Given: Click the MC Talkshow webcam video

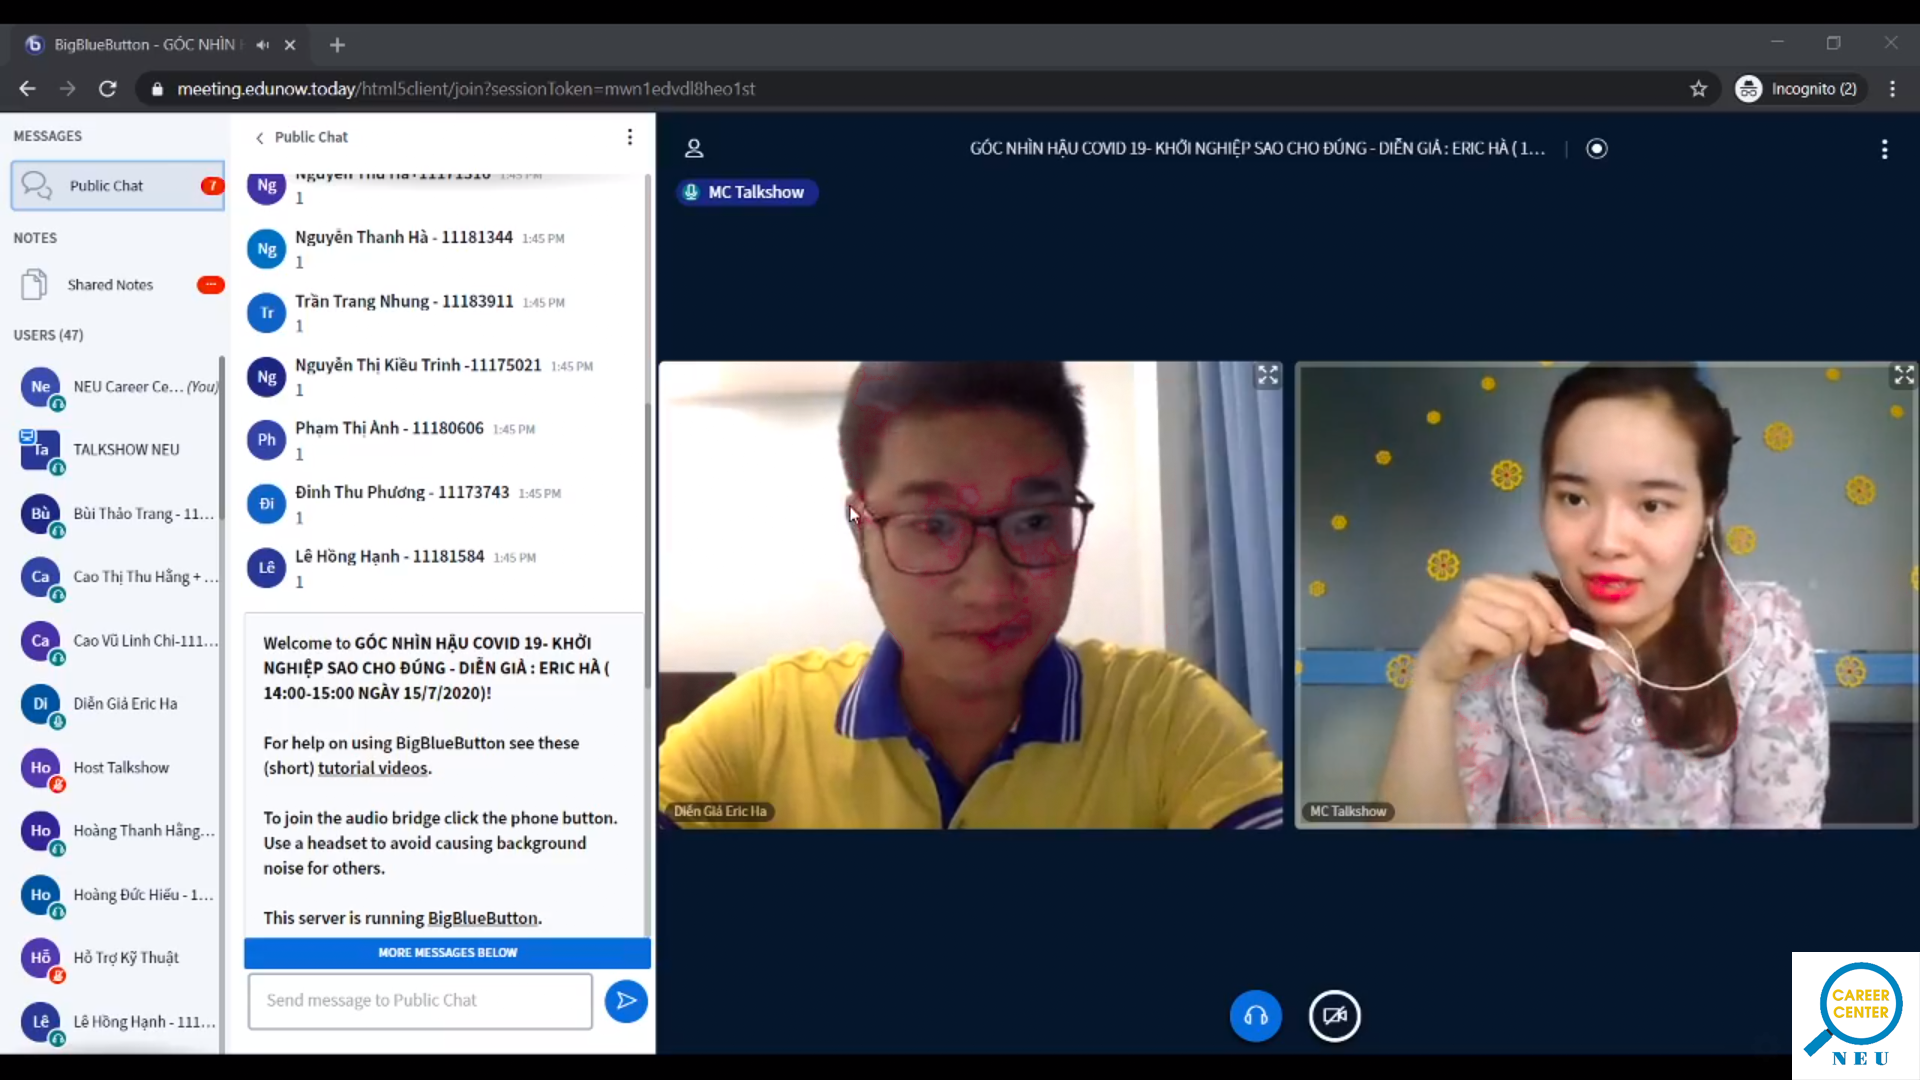Looking at the screenshot, I should pos(1606,595).
